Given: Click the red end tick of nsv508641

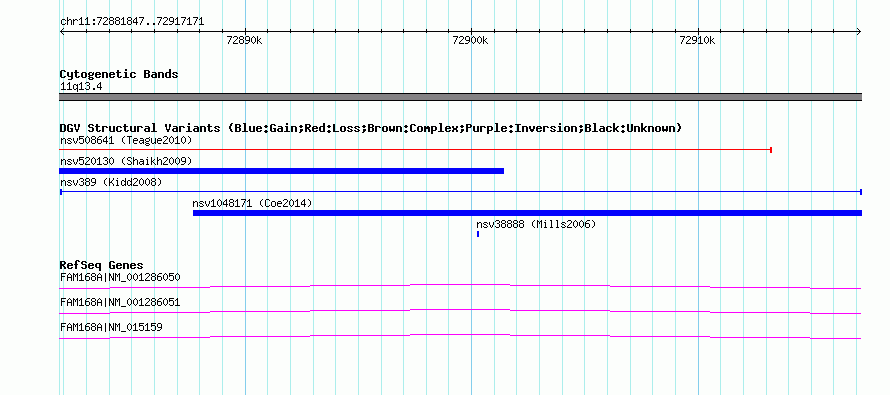Looking at the screenshot, I should 771,150.
